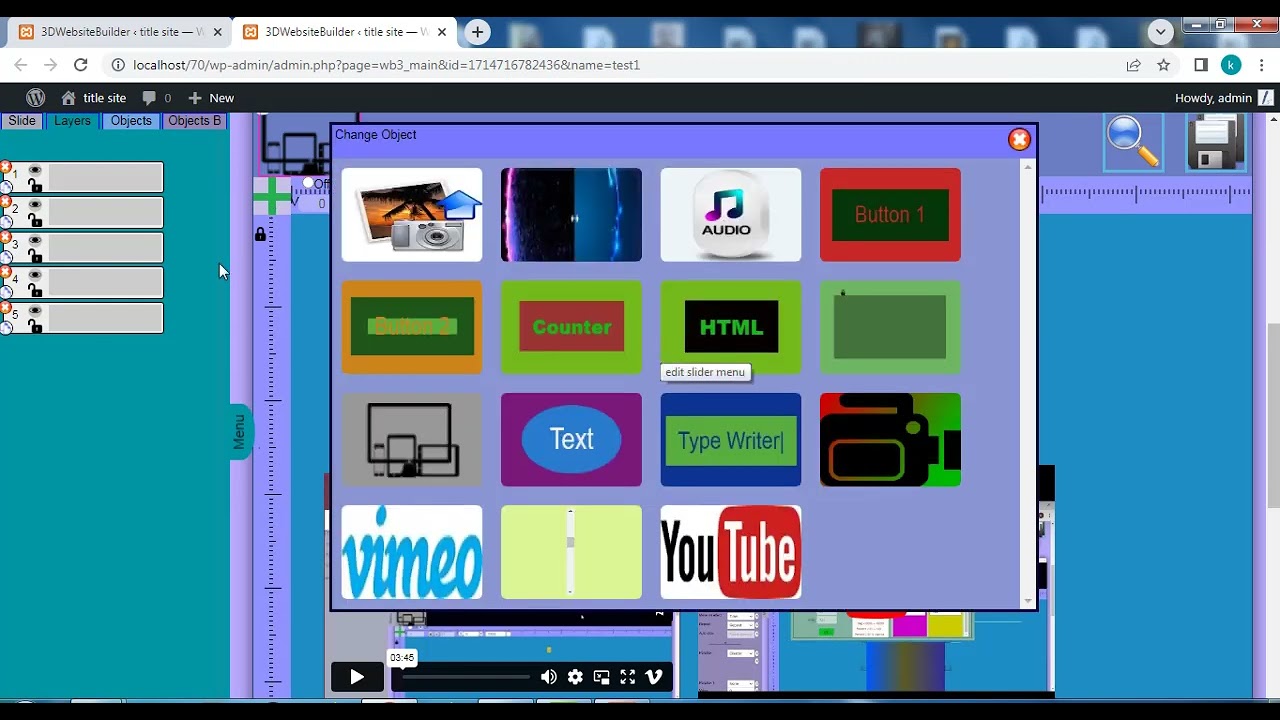Toggle visibility eye of layer 2
The width and height of the screenshot is (1280, 720).
coord(35,206)
